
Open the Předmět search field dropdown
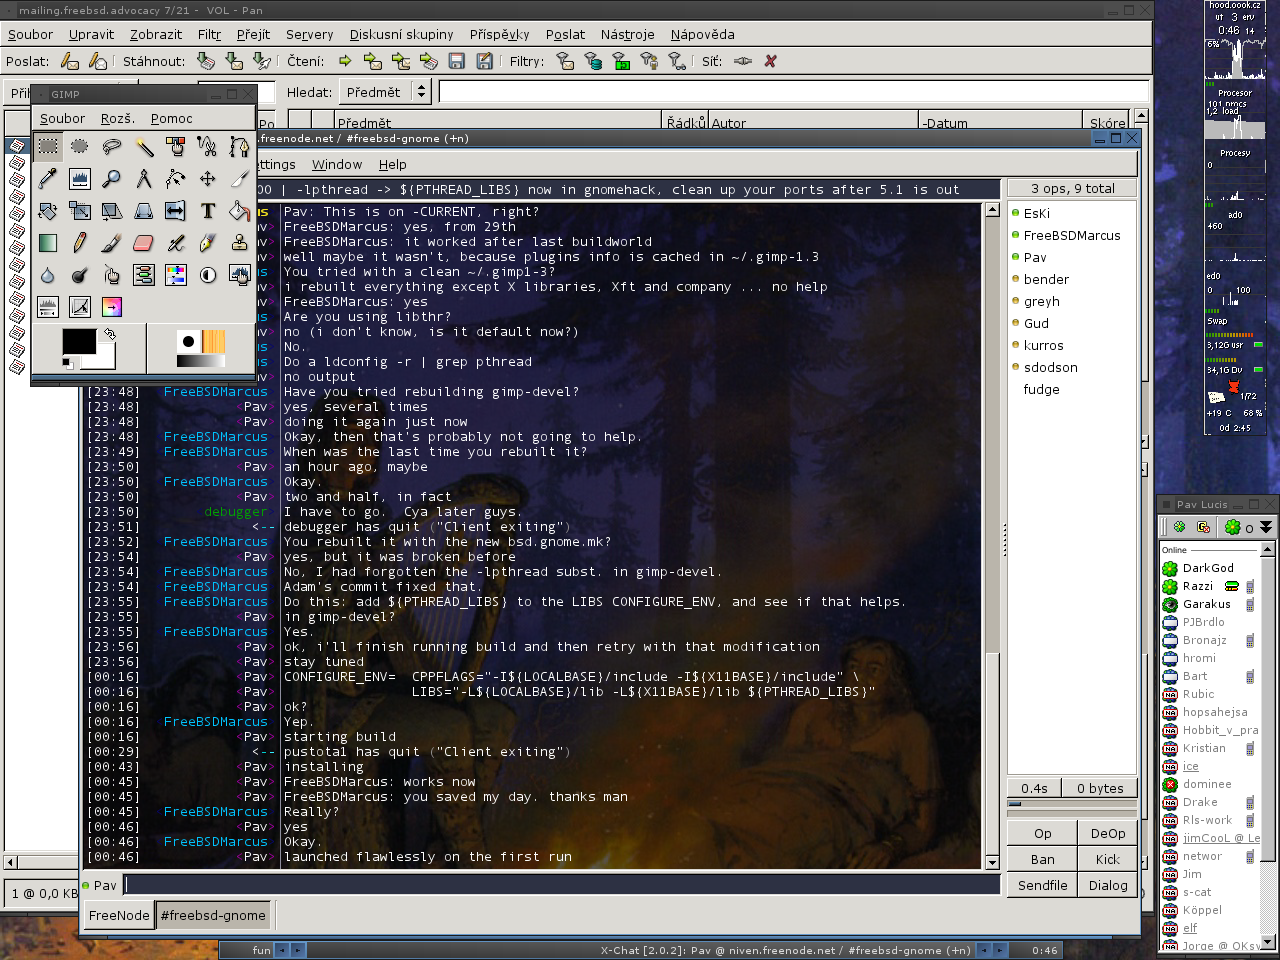[421, 92]
